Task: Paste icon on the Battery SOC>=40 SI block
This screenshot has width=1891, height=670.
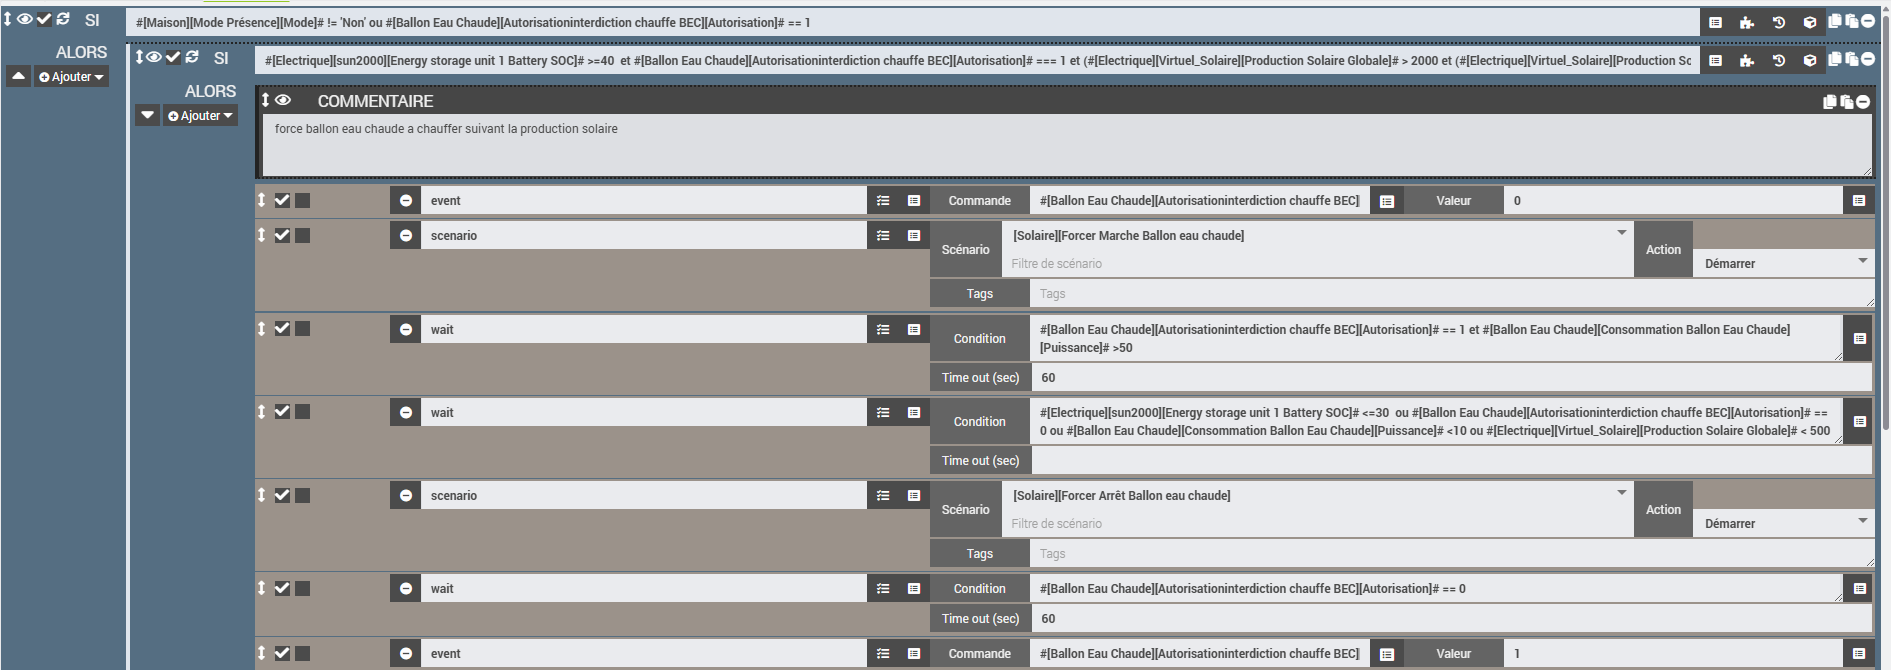Action: tap(1851, 59)
